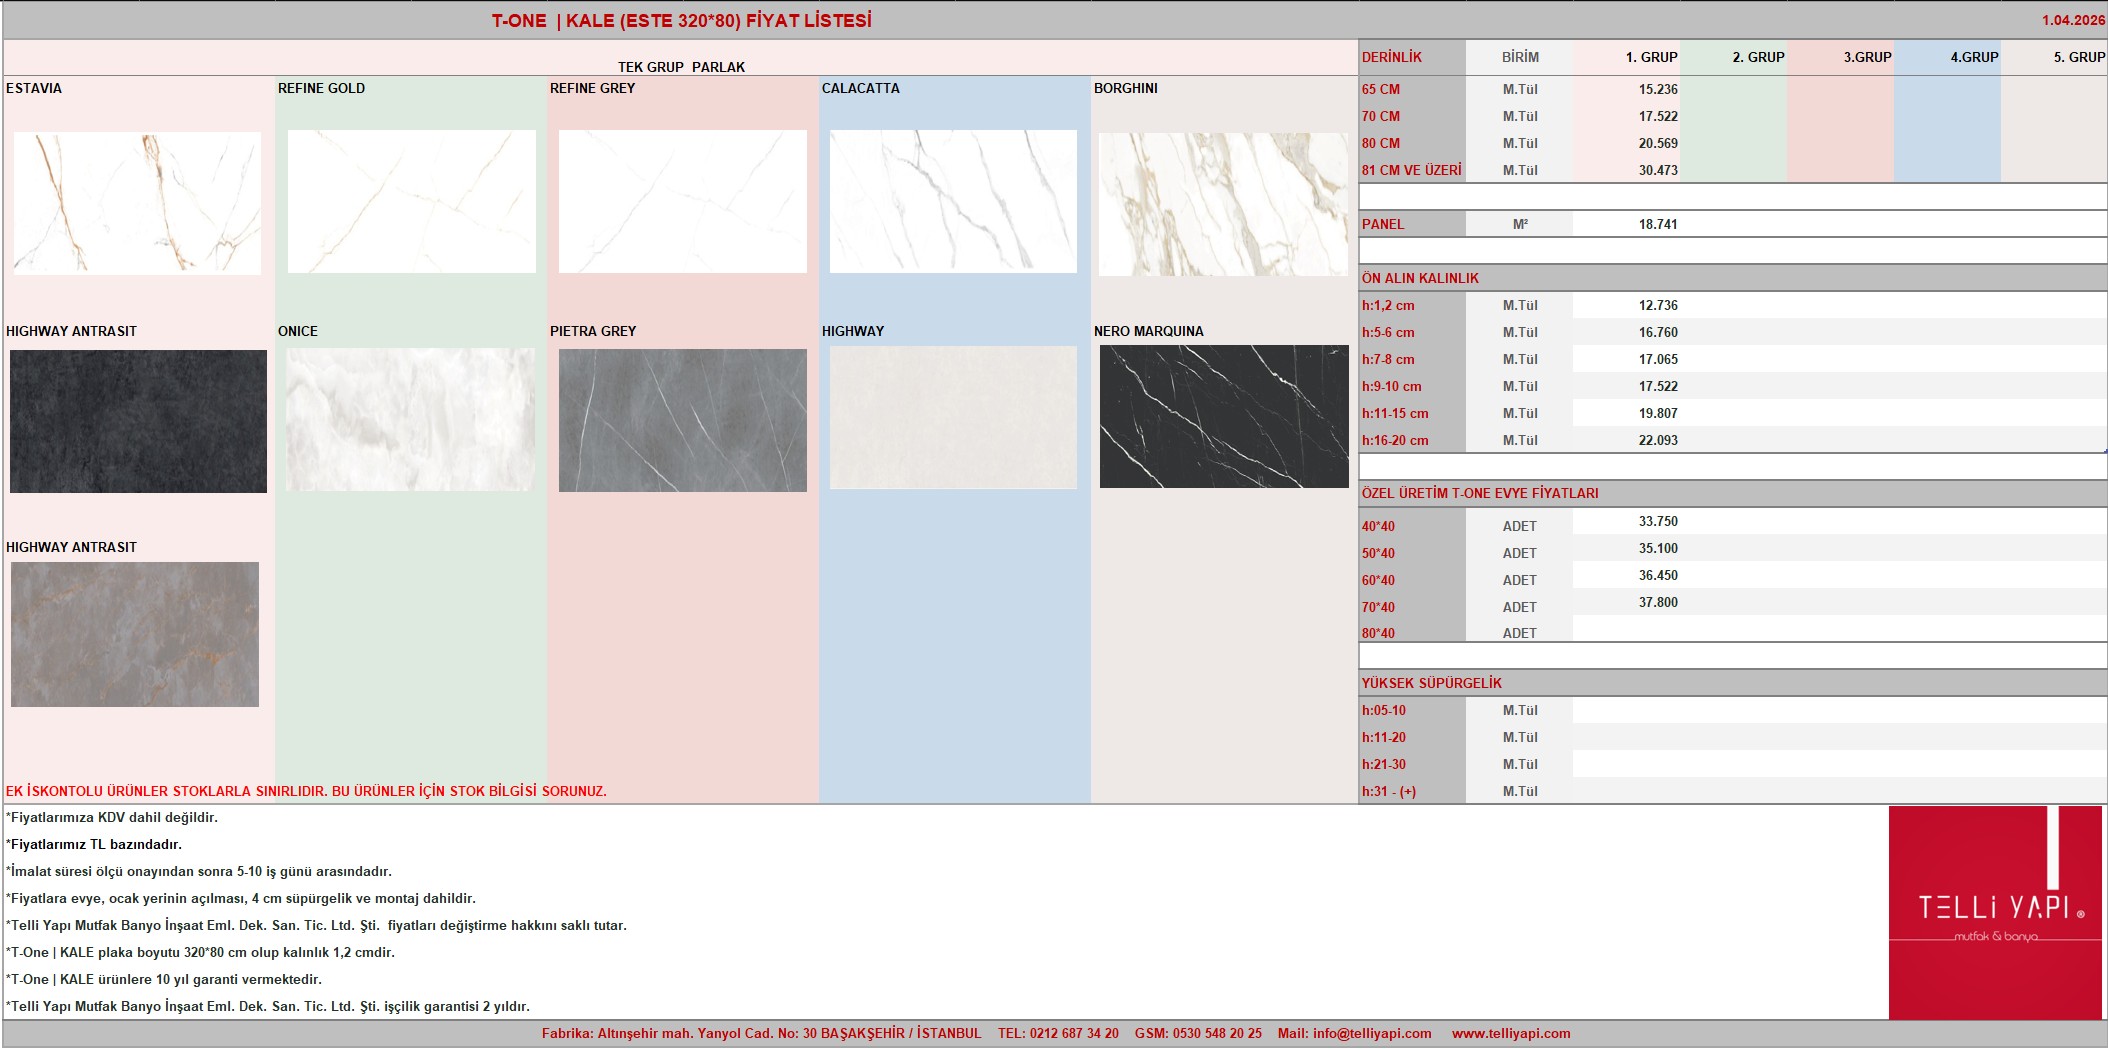Click the T-ONE | KALE price list title

click(682, 20)
